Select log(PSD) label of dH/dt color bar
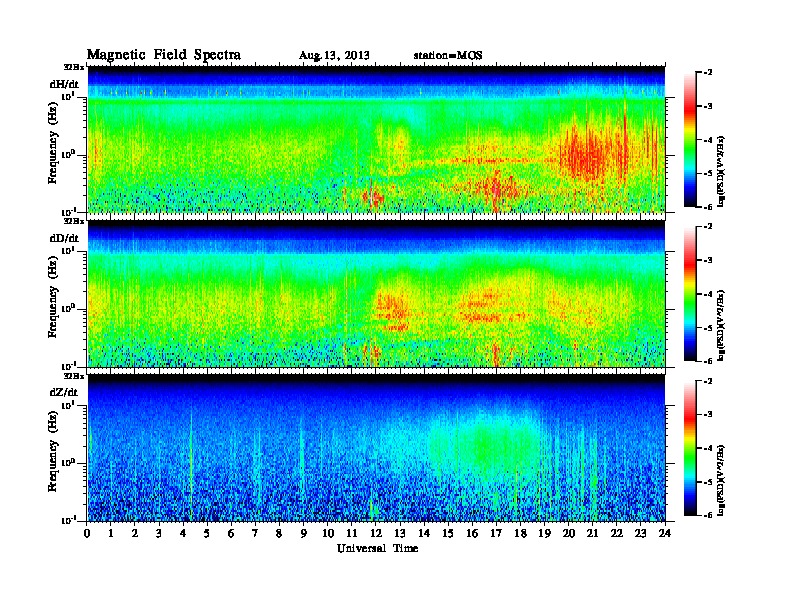This screenshot has width=792, height=612. [x=721, y=171]
